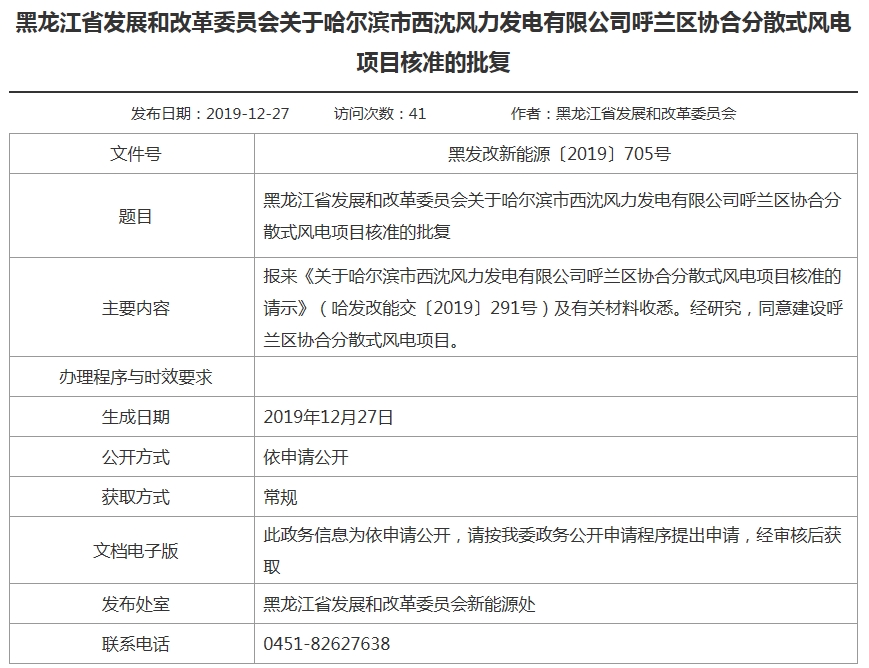Screen dimensions: 869x668
Task: Click the page title heading text
Action: point(433,43)
